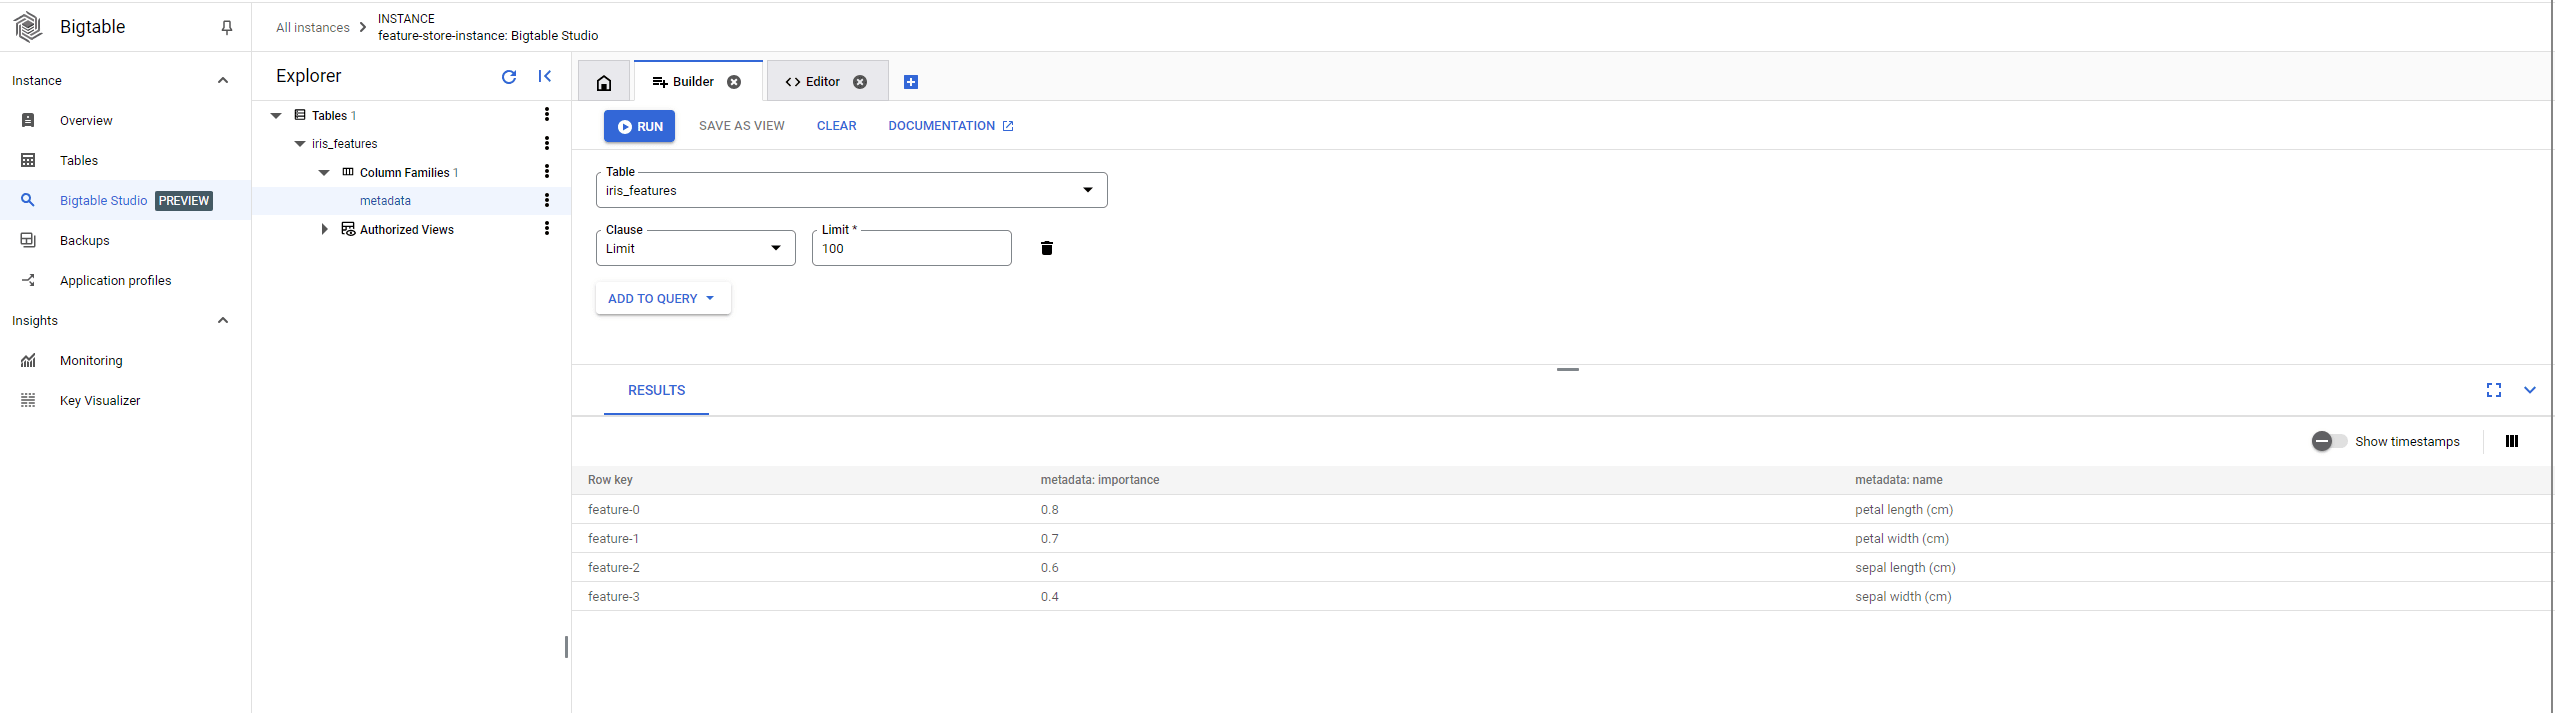Open the Documentation link

click(x=951, y=126)
